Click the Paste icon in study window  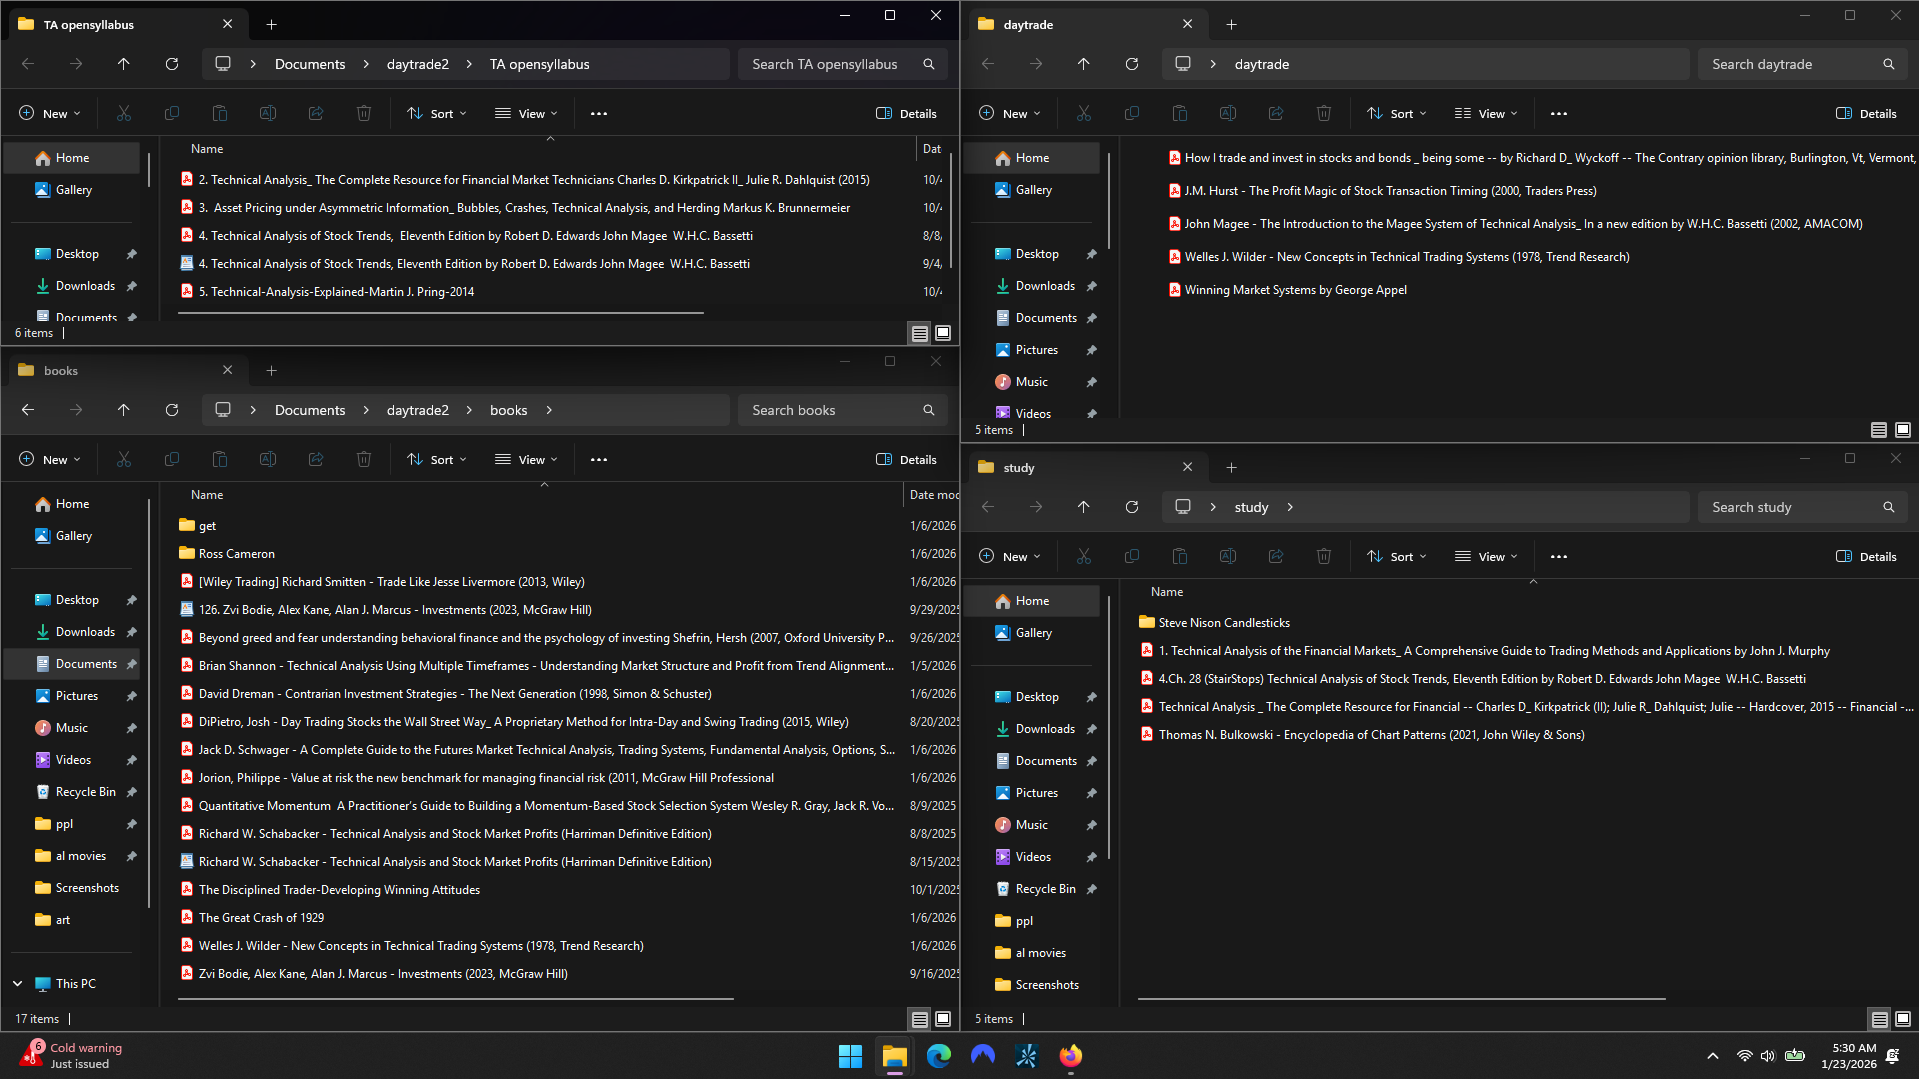pyautogui.click(x=1180, y=557)
